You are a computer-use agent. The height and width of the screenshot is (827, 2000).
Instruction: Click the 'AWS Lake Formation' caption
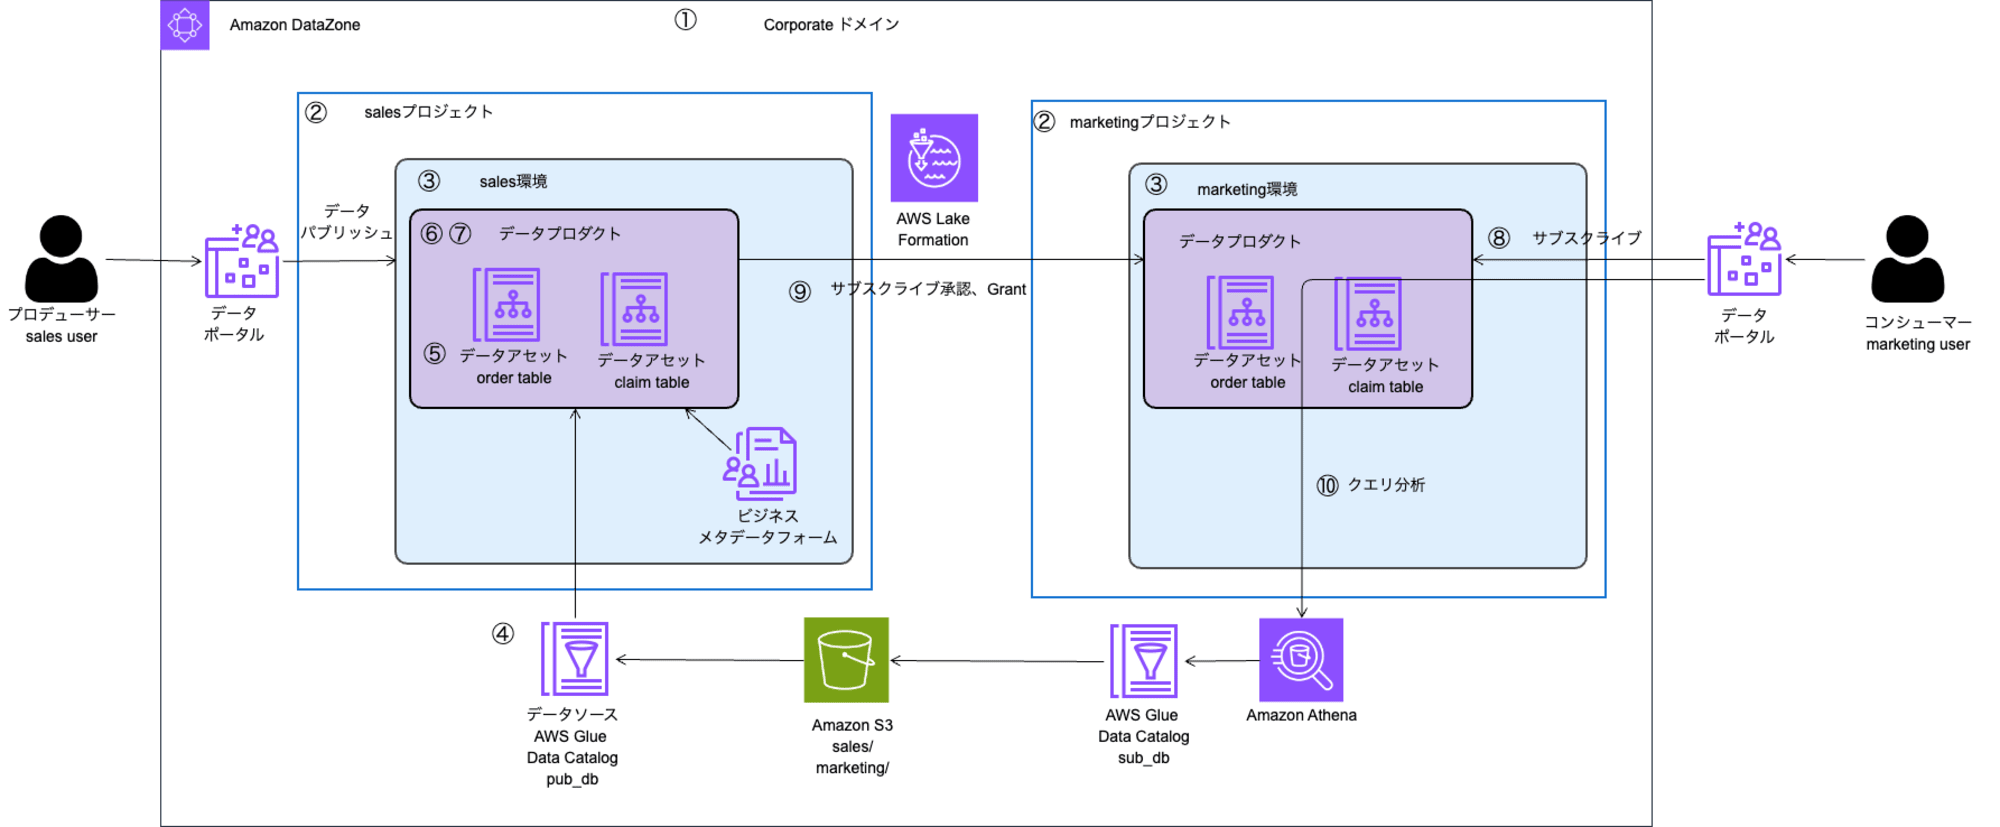(x=933, y=229)
